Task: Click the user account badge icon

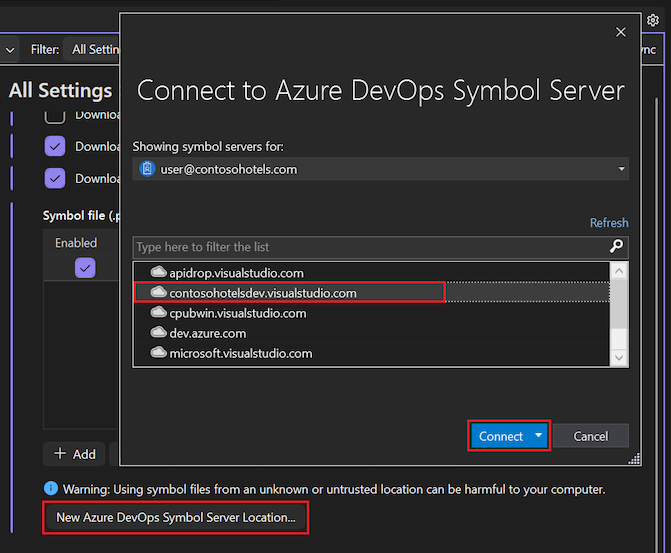Action: (x=147, y=169)
